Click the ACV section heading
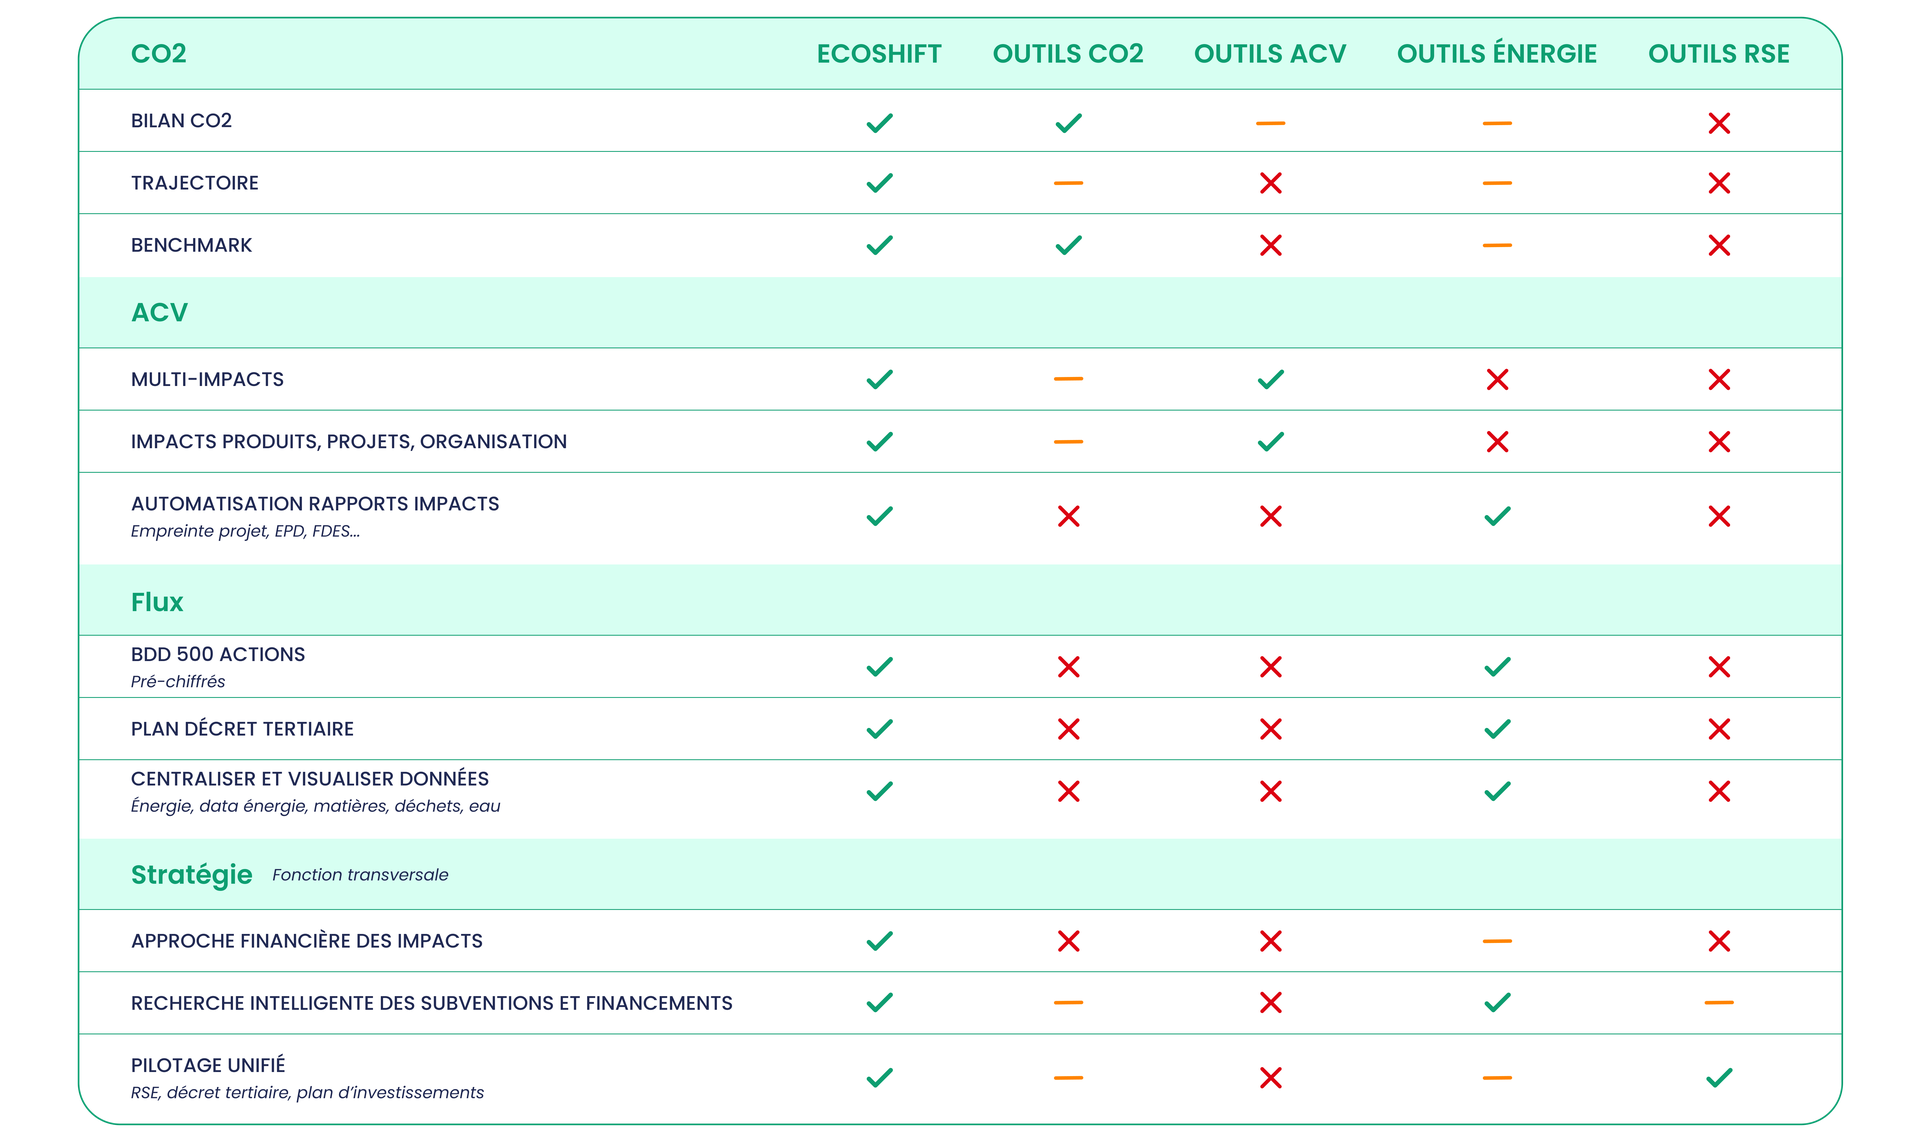 [x=159, y=313]
